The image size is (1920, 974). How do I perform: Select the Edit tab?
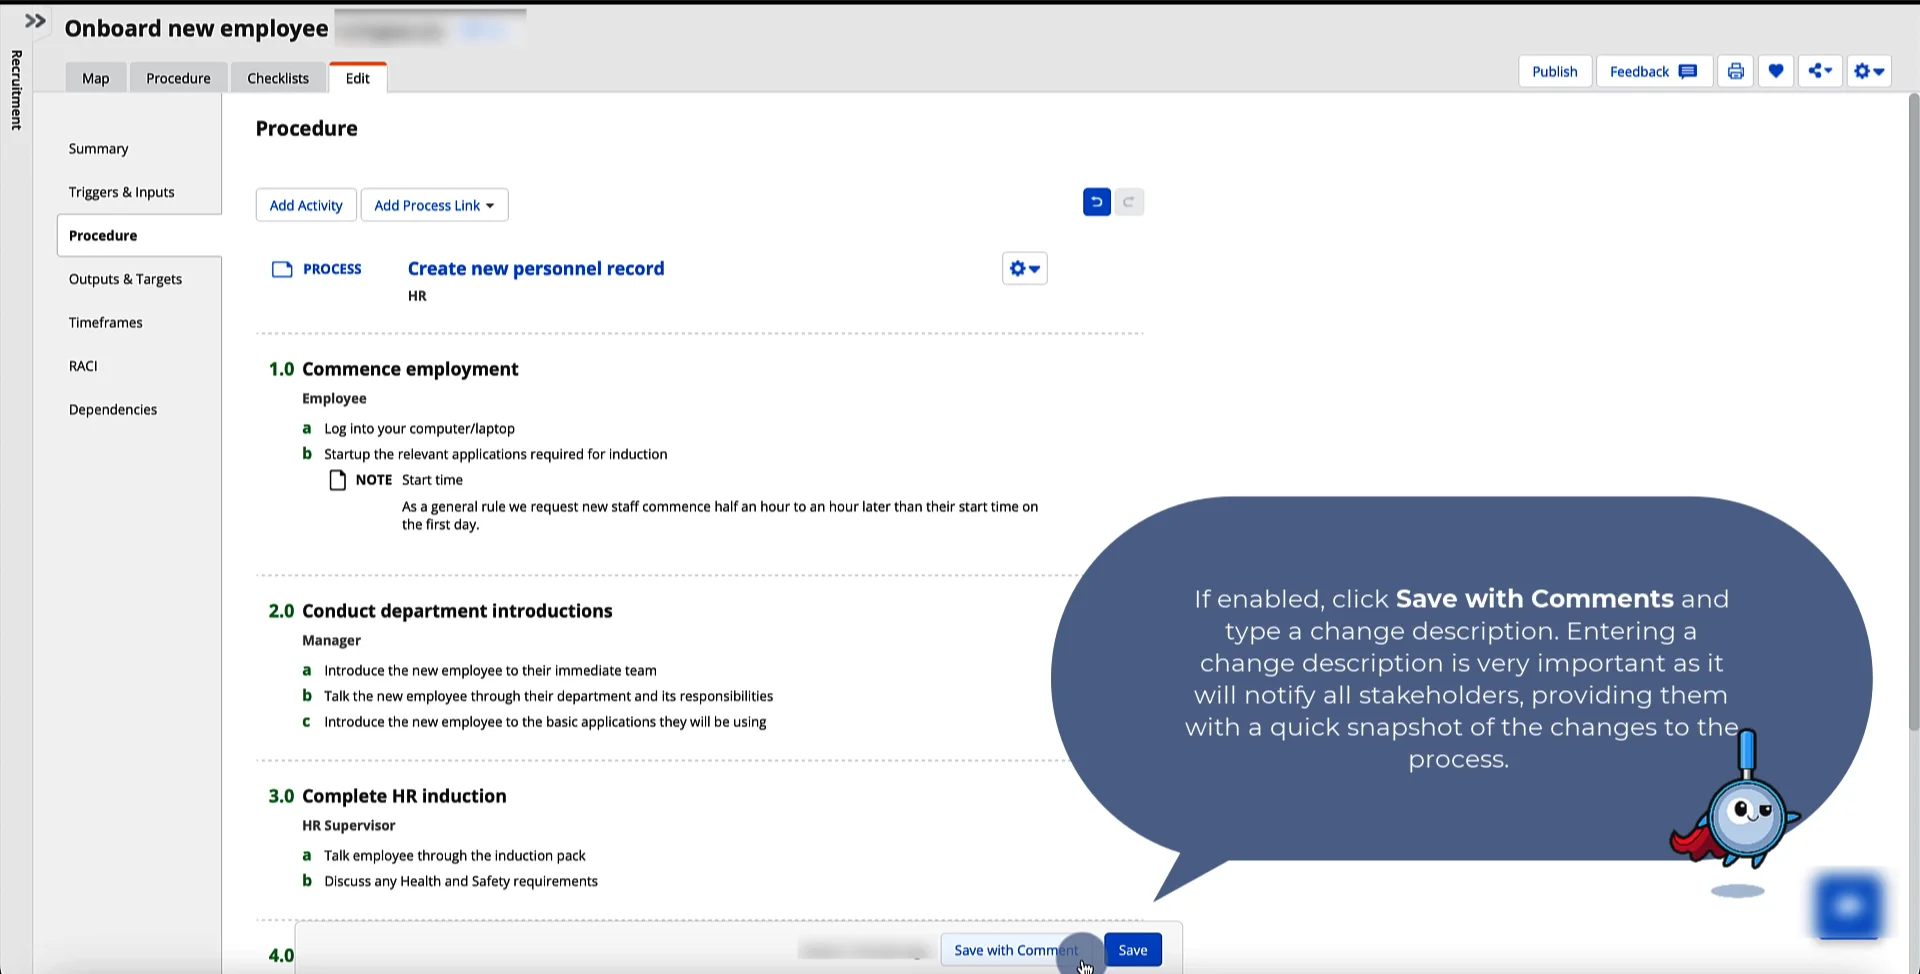tap(358, 78)
